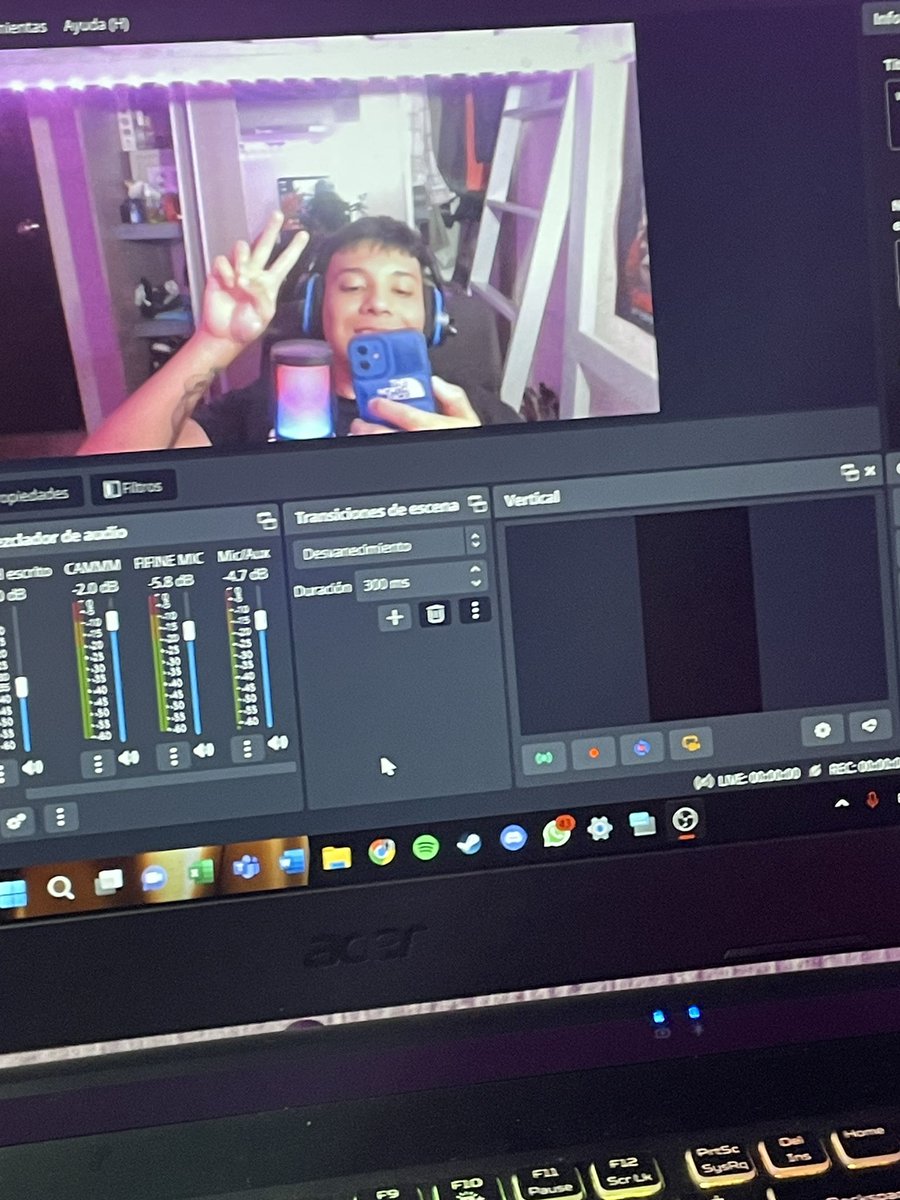
Task: Open Excel from the taskbar
Action: 201,871
